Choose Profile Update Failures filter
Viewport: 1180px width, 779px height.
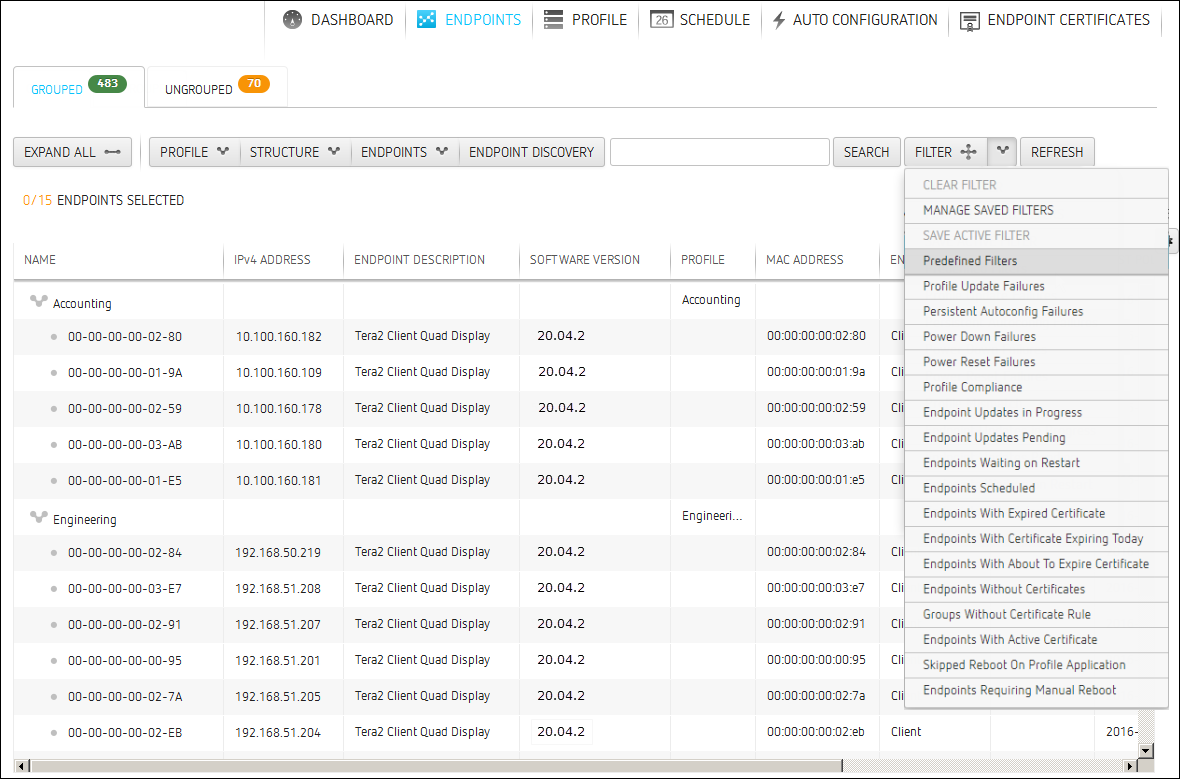(x=1036, y=286)
